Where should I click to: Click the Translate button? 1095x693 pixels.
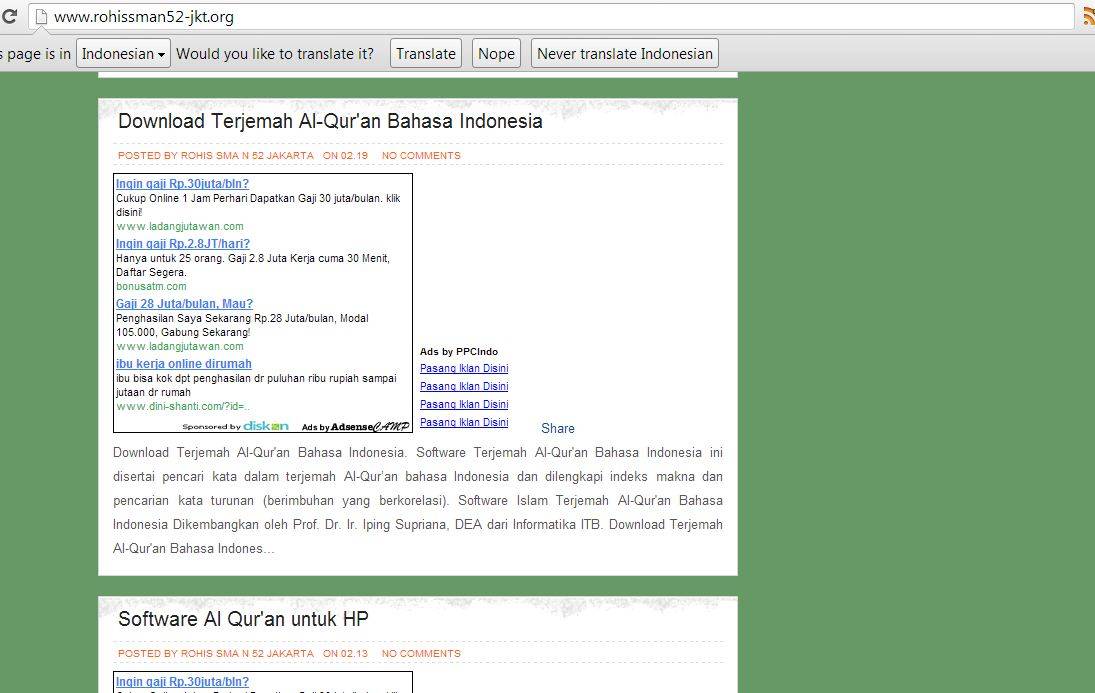pyautogui.click(x=426, y=54)
